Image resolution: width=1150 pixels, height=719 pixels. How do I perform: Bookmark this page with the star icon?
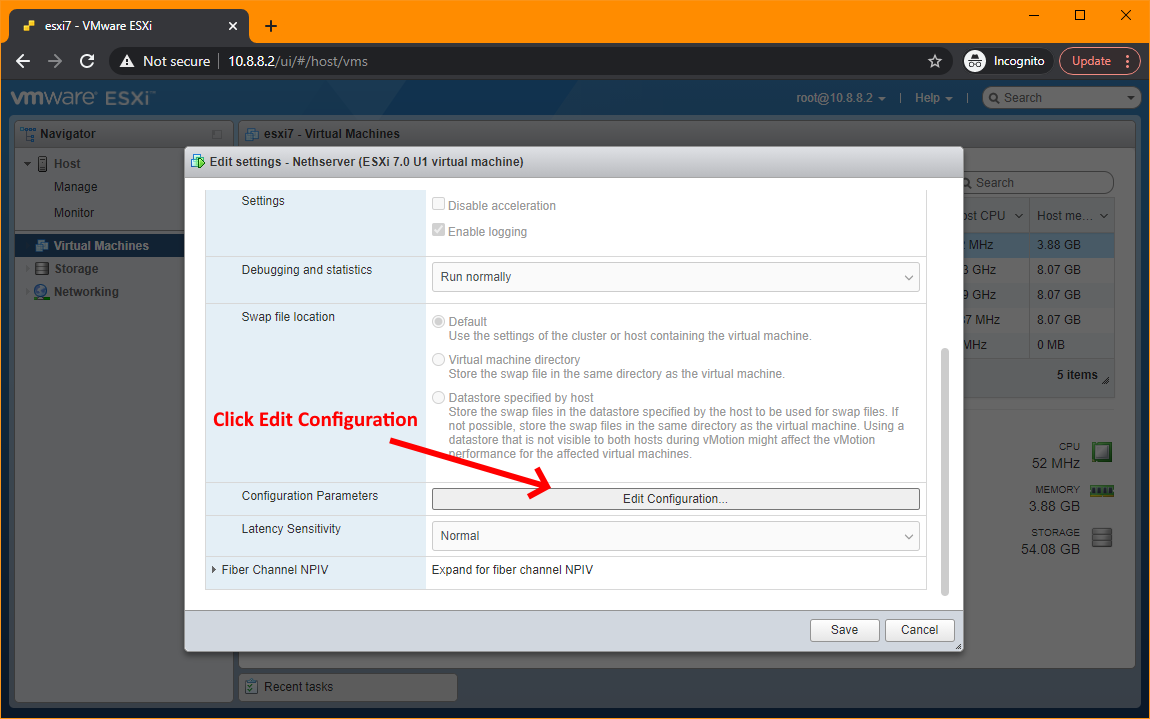click(x=934, y=61)
